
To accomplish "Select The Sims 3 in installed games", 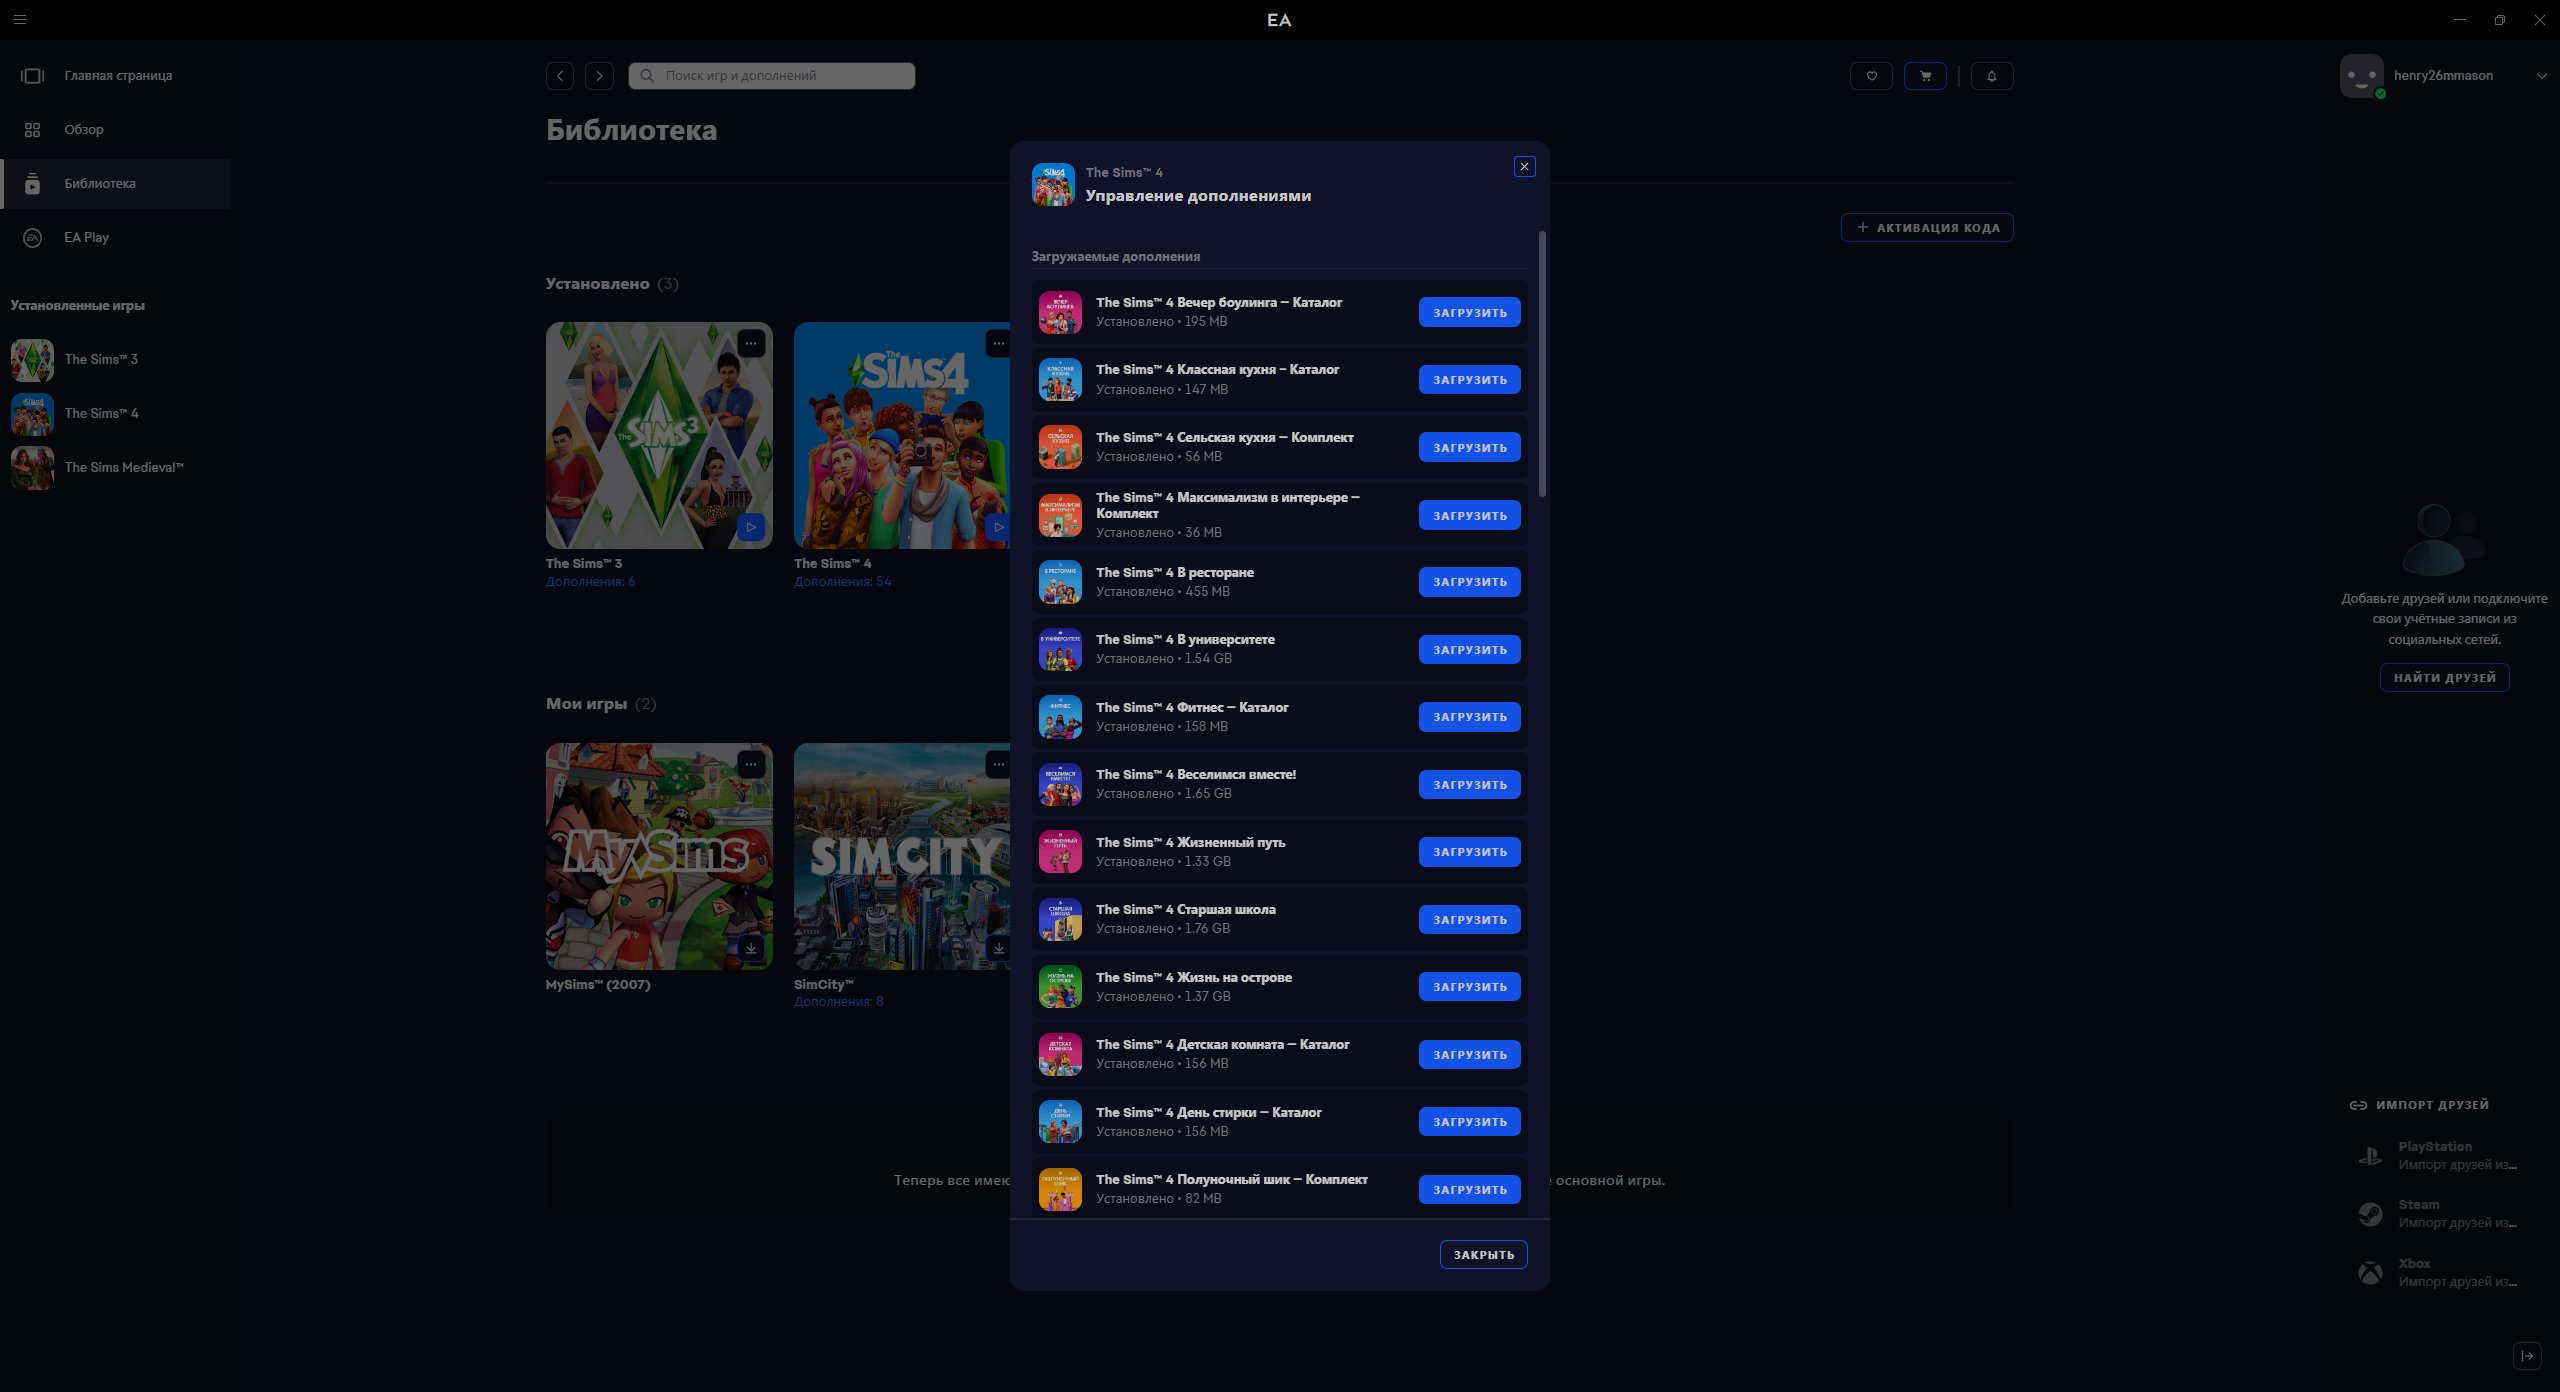I will click(115, 360).
